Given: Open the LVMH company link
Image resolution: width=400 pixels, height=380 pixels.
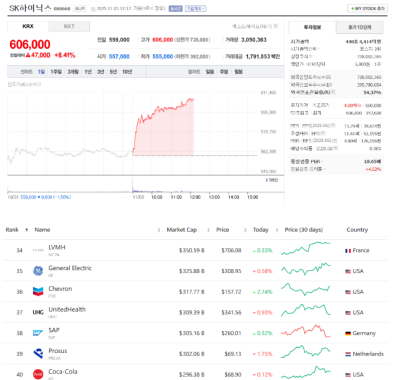Looking at the screenshot, I should coord(57,247).
